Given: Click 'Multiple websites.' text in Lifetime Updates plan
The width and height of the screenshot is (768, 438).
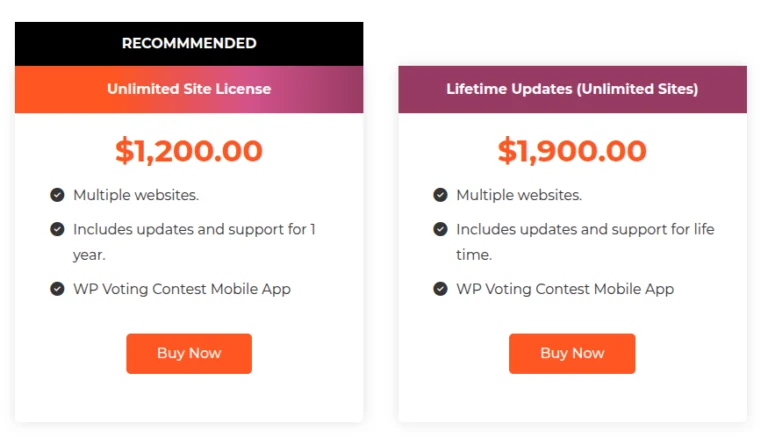Looking at the screenshot, I should coord(519,195).
